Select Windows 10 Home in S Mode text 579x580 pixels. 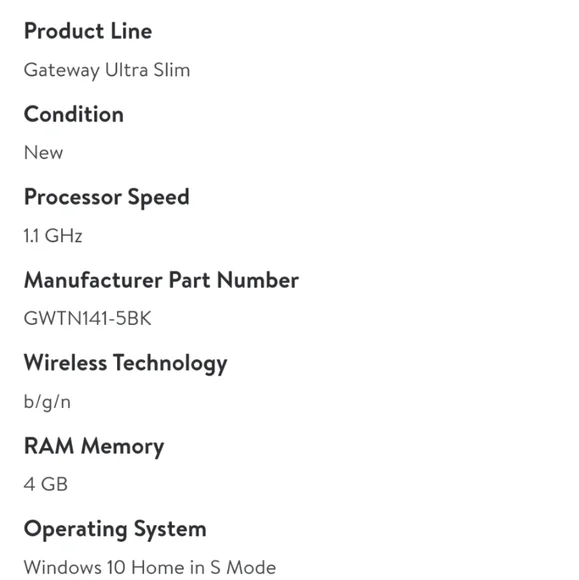coord(150,567)
